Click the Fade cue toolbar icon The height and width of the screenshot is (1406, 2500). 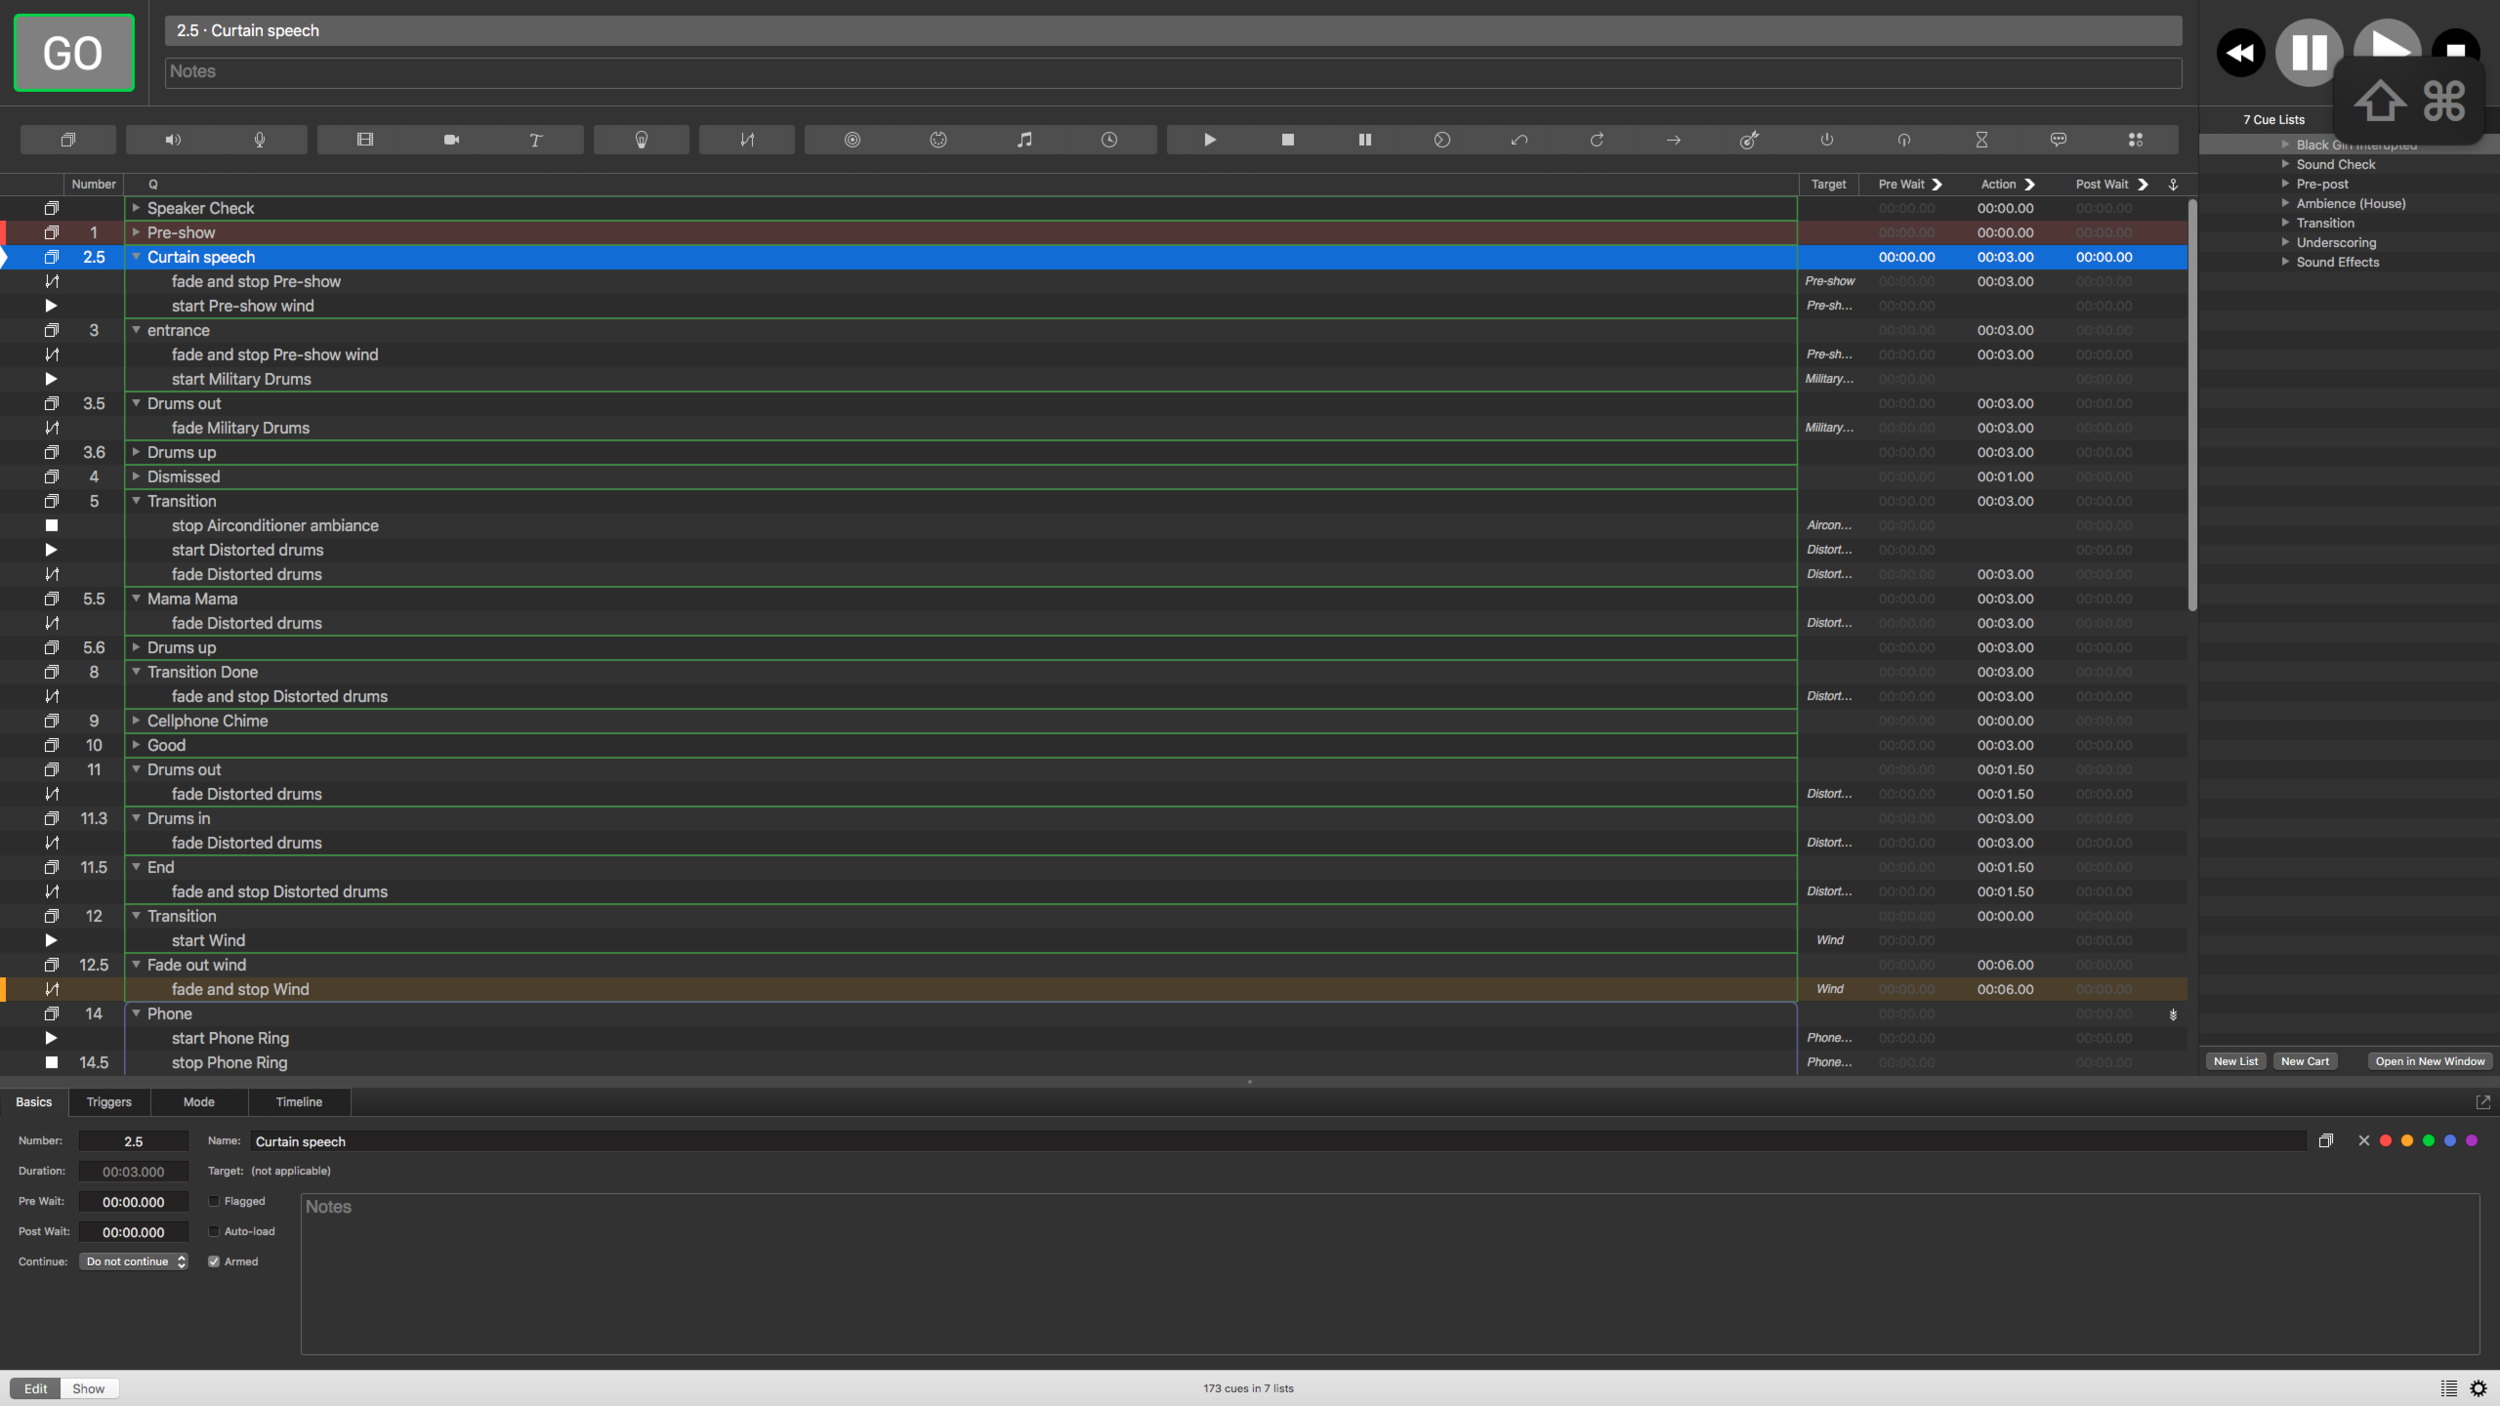[747, 140]
